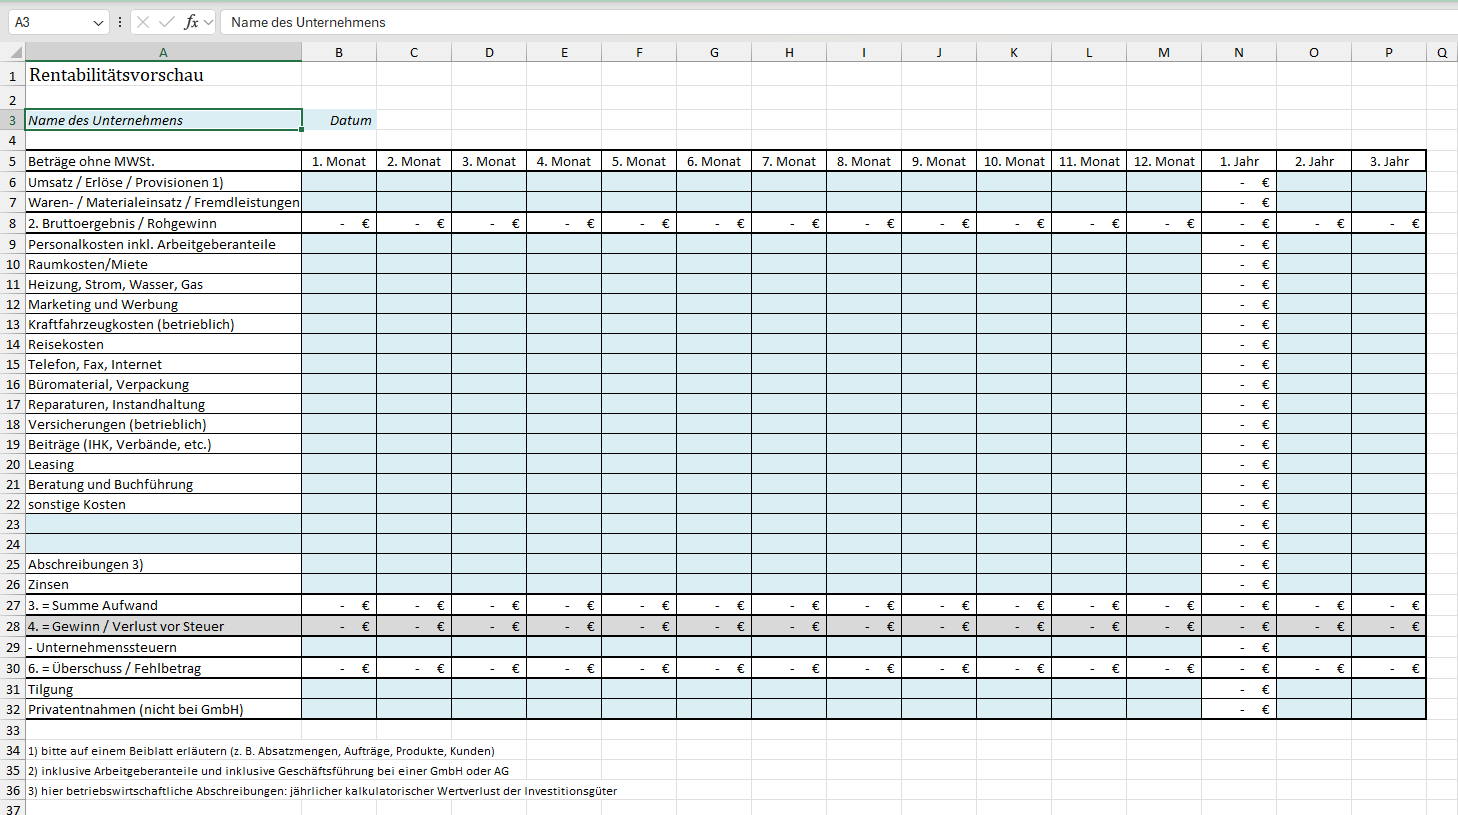Select the 3. Jahr header cell
The image size is (1458, 815).
[x=1388, y=161]
